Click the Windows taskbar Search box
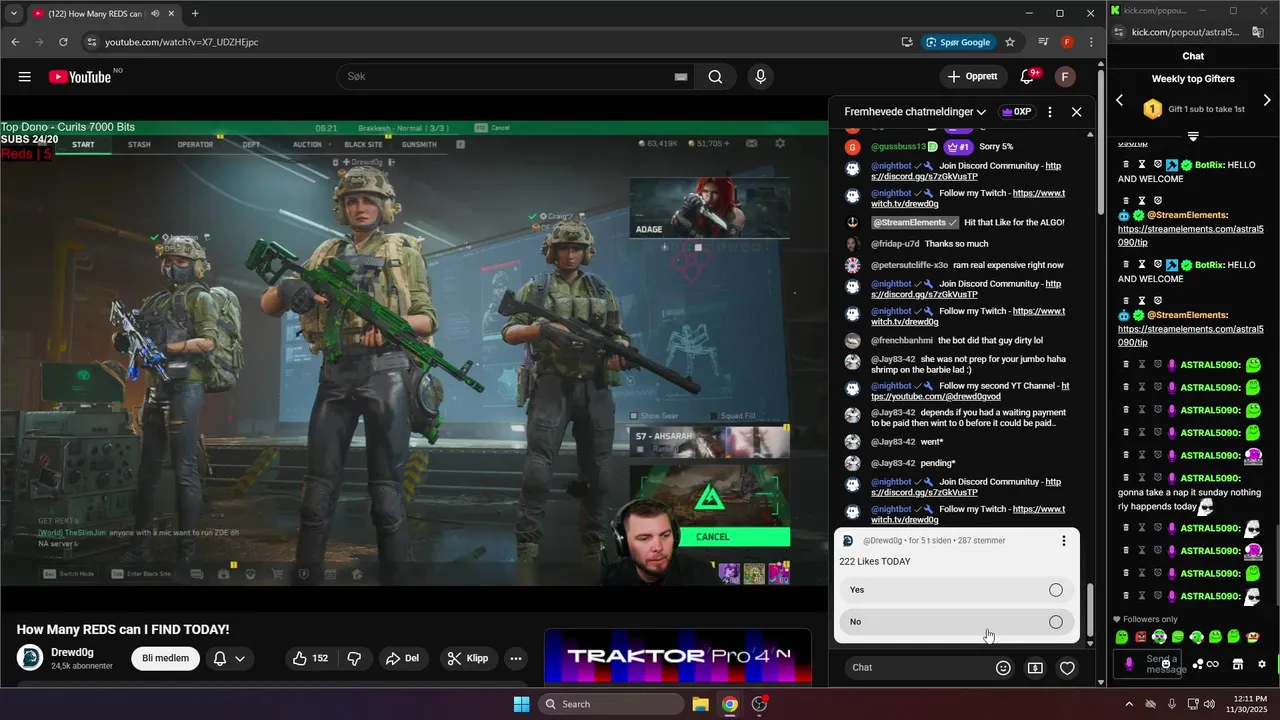This screenshot has height=720, width=1280. pos(611,704)
